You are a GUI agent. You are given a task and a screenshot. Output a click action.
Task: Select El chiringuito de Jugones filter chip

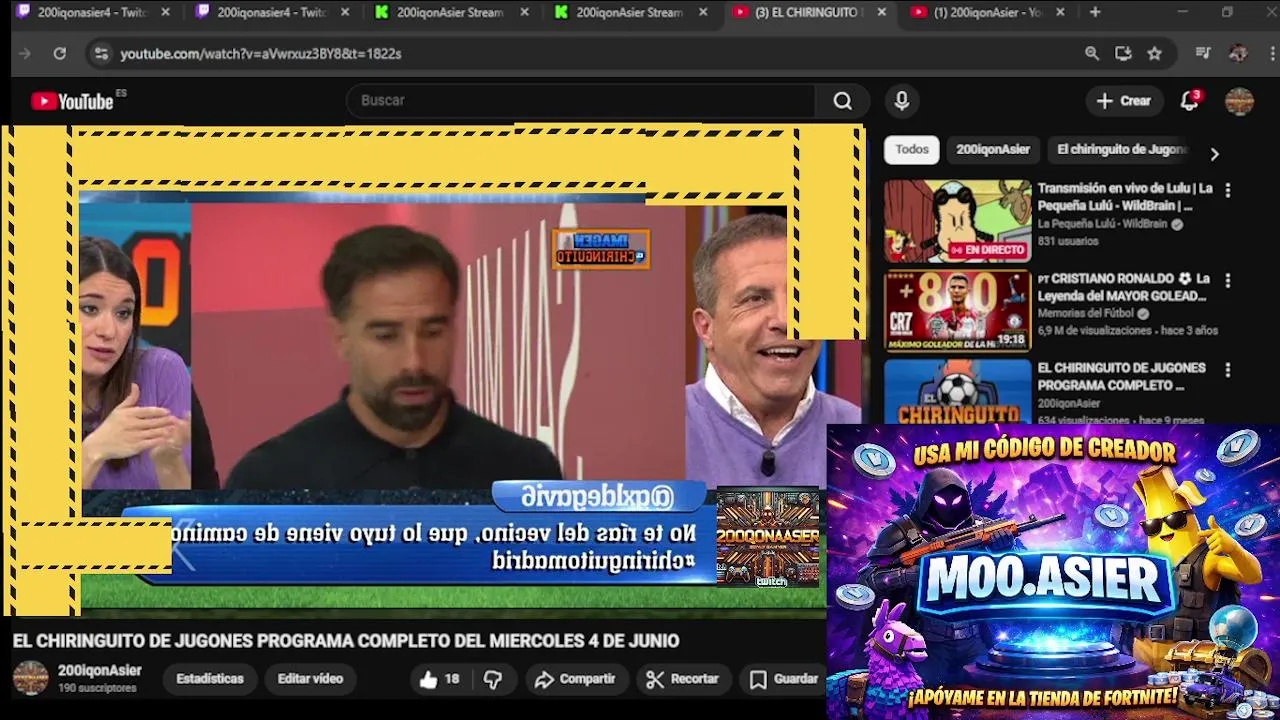coord(1121,149)
